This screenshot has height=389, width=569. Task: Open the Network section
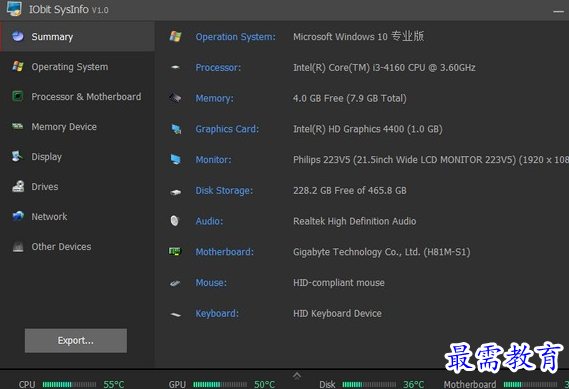pyautogui.click(x=77, y=217)
